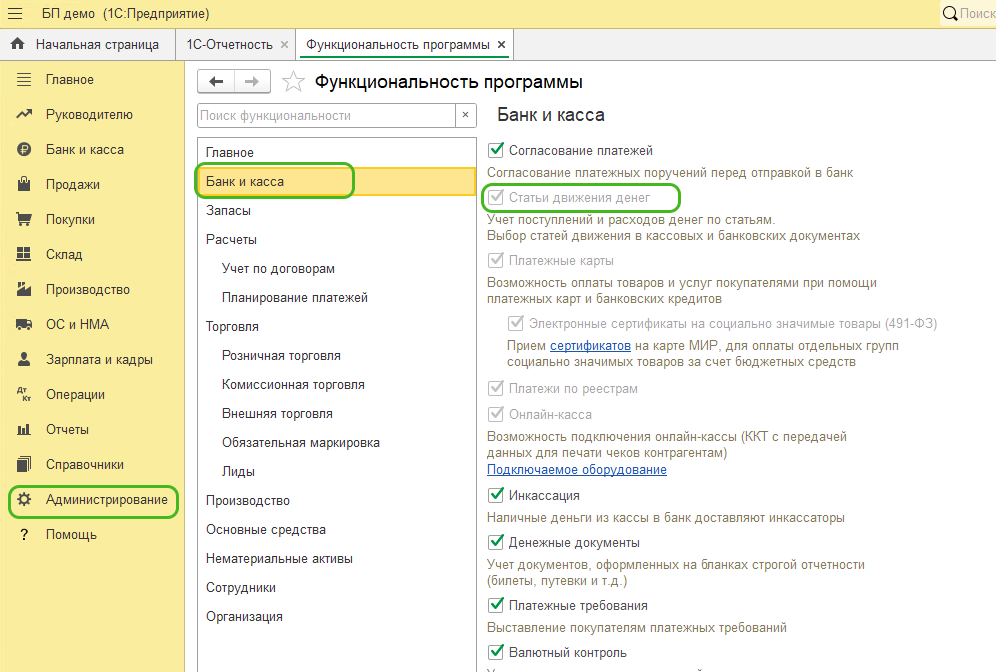Open the Начальная страница tab
The height and width of the screenshot is (672, 996).
click(x=86, y=45)
